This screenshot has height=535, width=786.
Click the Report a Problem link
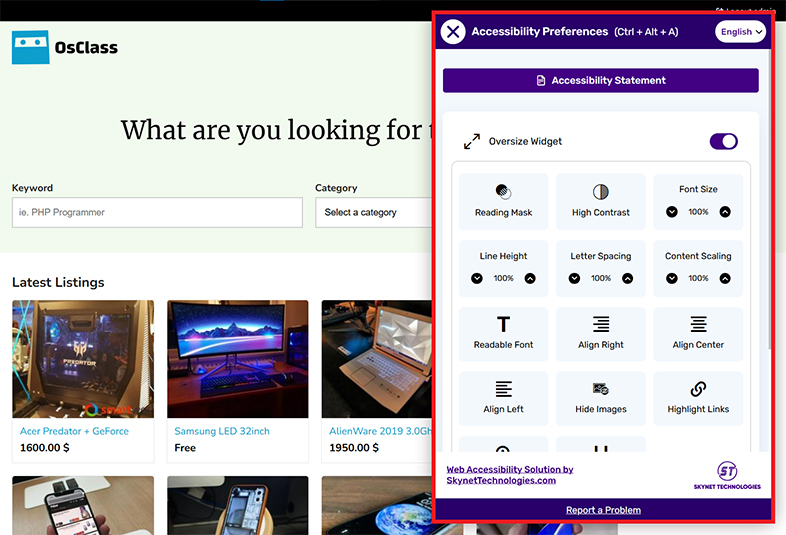click(x=603, y=510)
